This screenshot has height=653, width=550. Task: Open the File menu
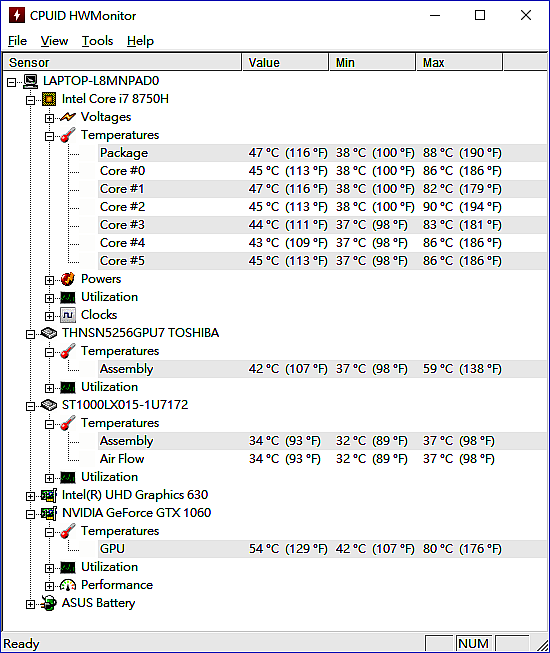[x=17, y=41]
